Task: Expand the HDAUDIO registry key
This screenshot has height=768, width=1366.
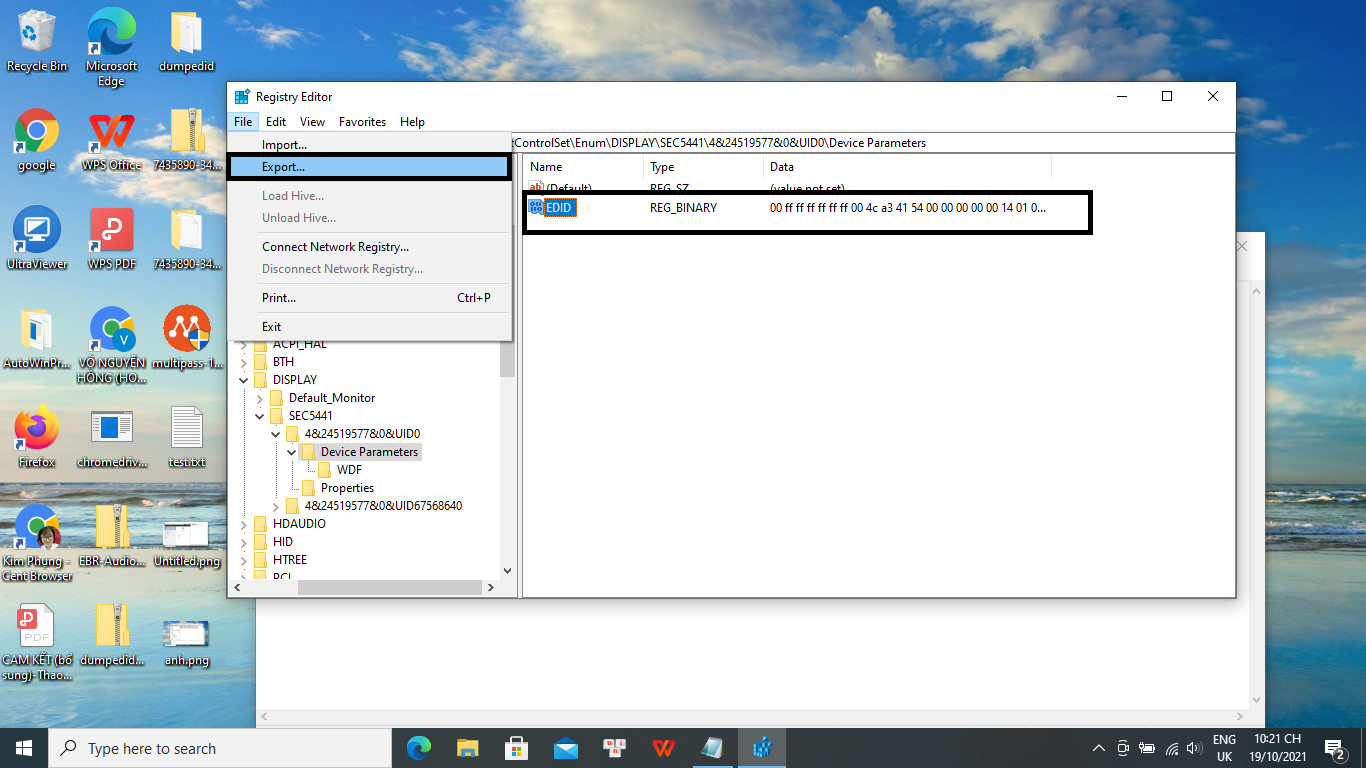Action: tap(245, 524)
